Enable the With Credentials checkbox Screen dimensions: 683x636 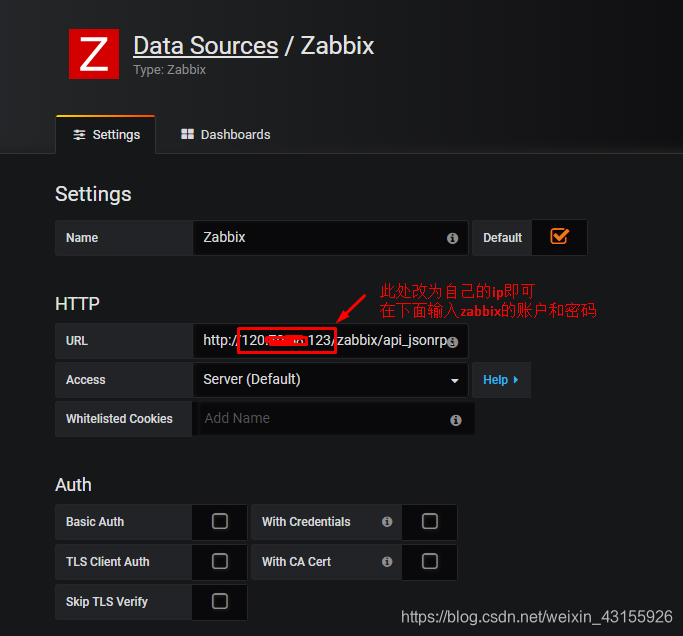429,521
